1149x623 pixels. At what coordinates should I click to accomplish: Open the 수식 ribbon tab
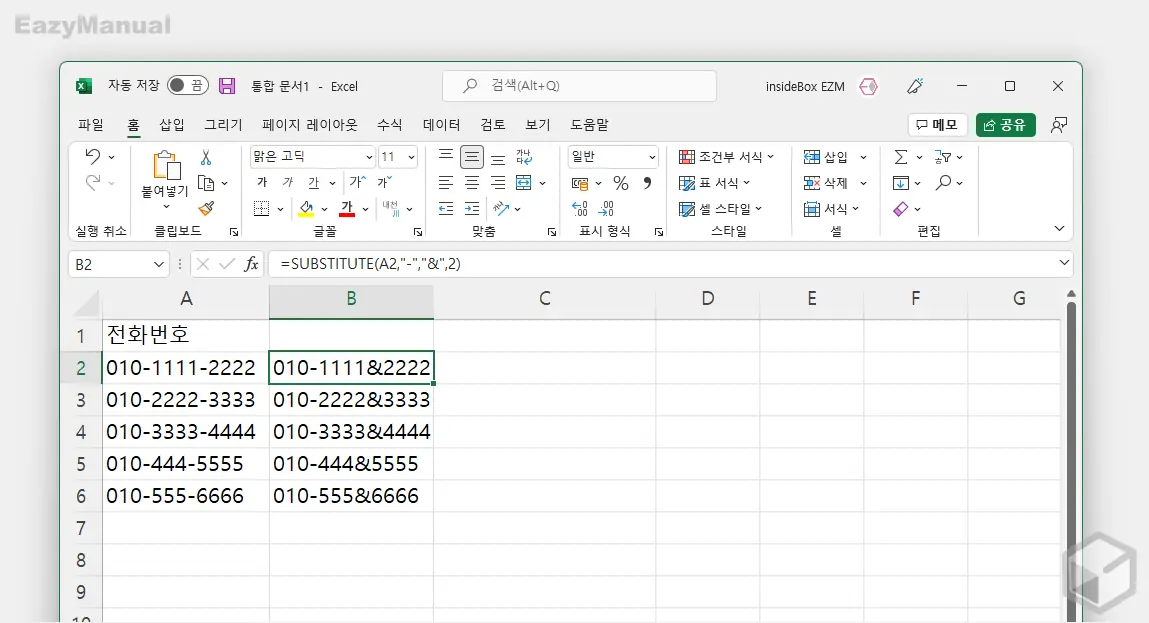[x=390, y=125]
